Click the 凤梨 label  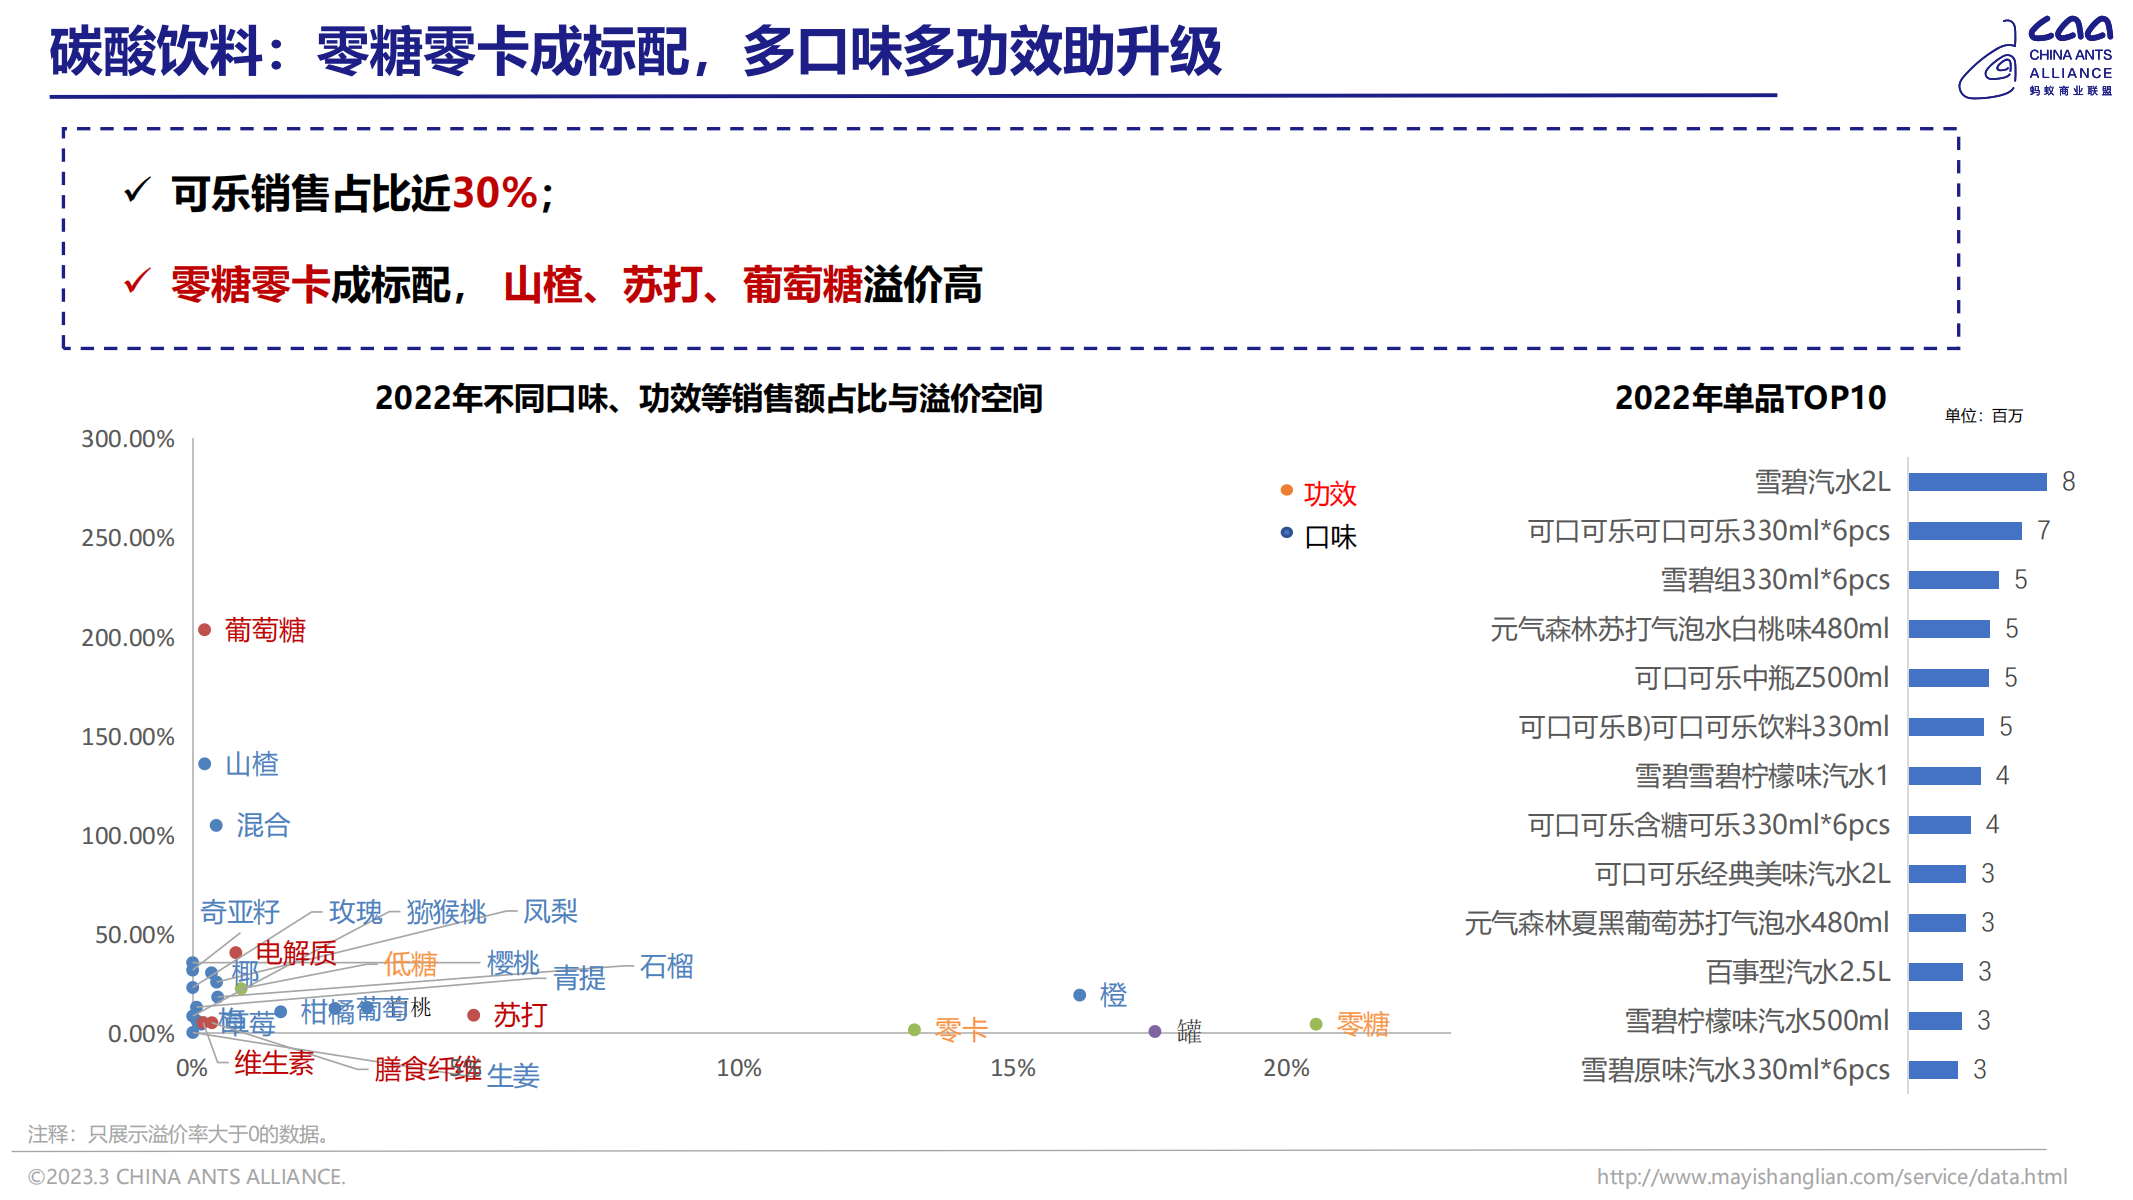coord(551,911)
